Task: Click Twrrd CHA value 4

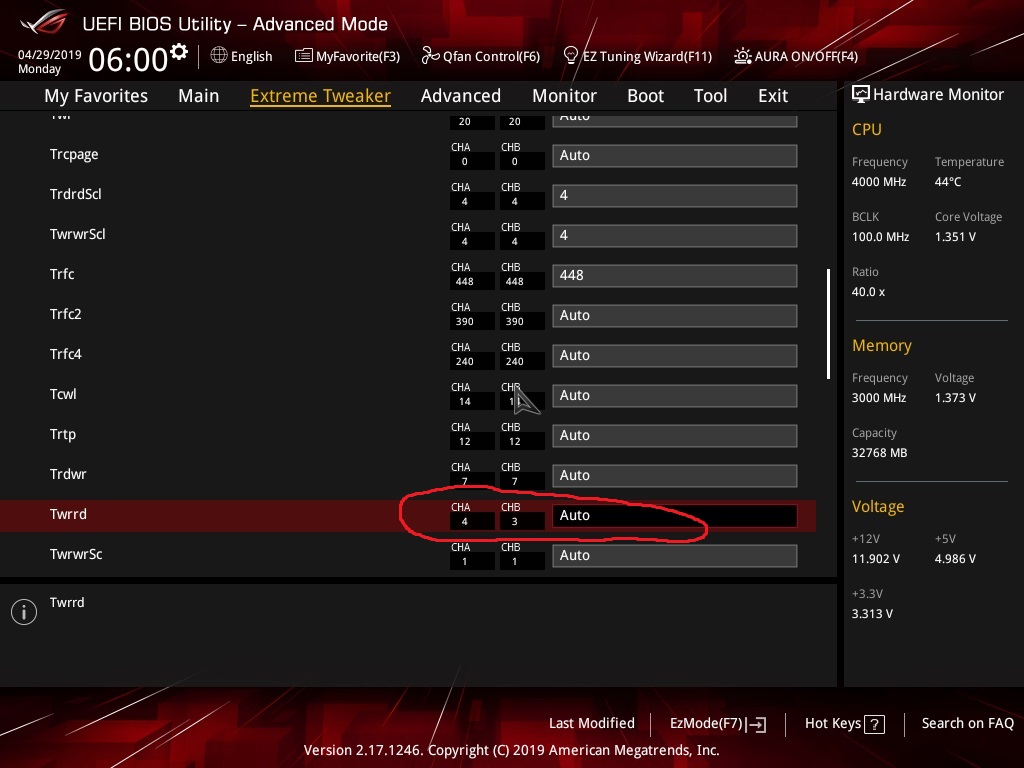Action: (464, 521)
